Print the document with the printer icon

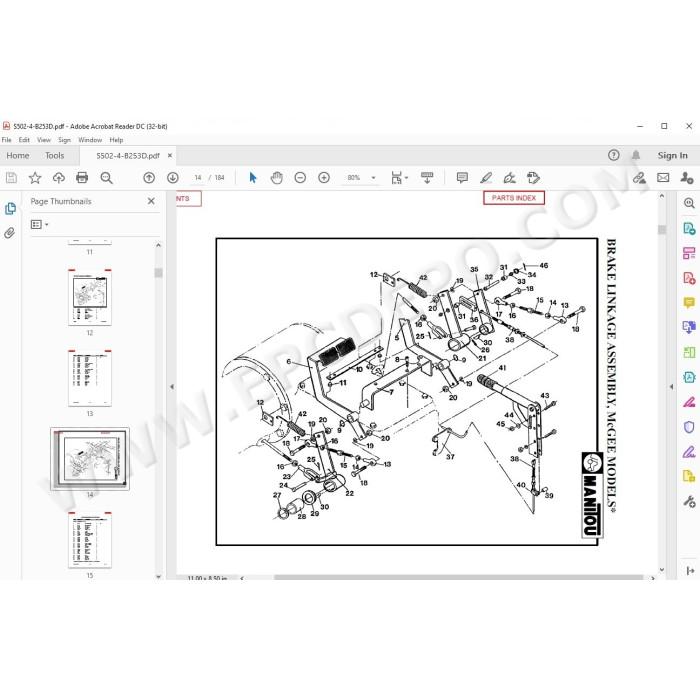(82, 178)
